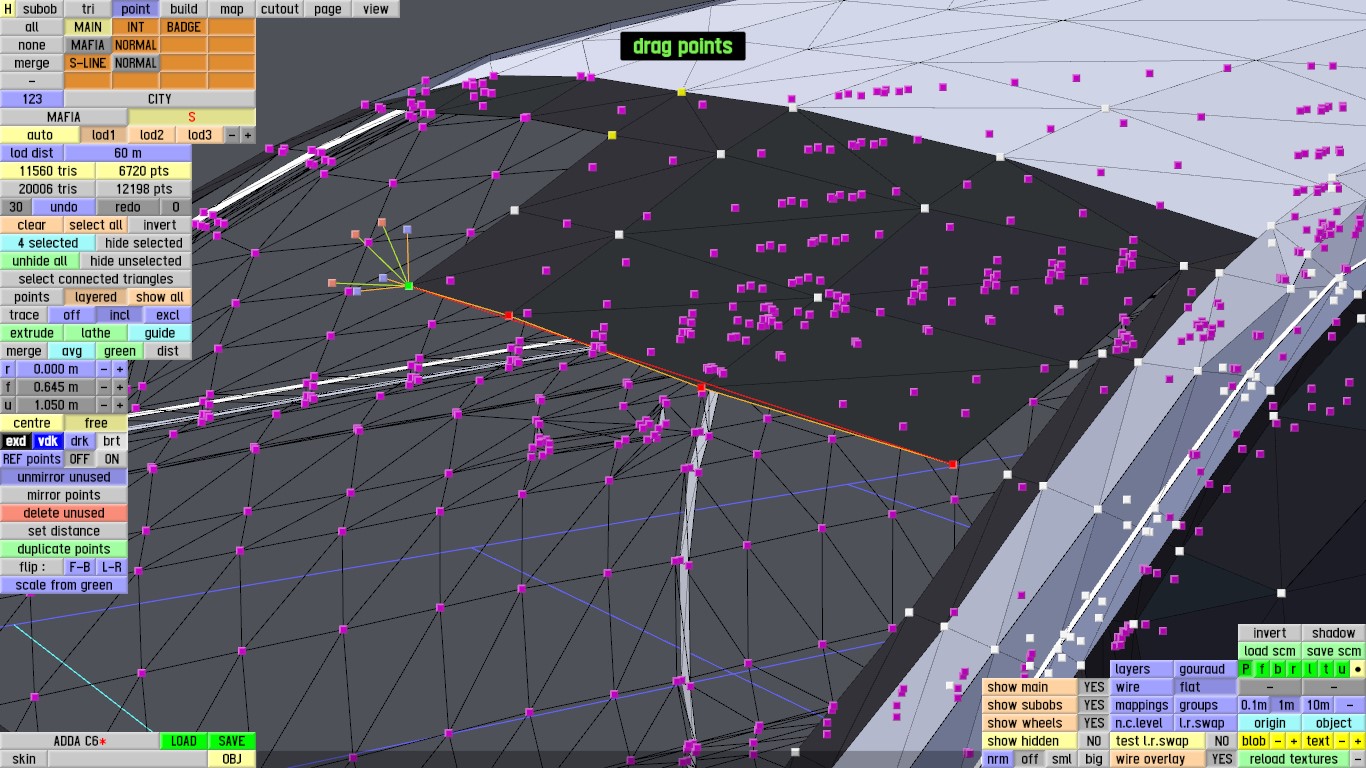Click the save scm button
This screenshot has height=768, width=1366.
(1333, 651)
